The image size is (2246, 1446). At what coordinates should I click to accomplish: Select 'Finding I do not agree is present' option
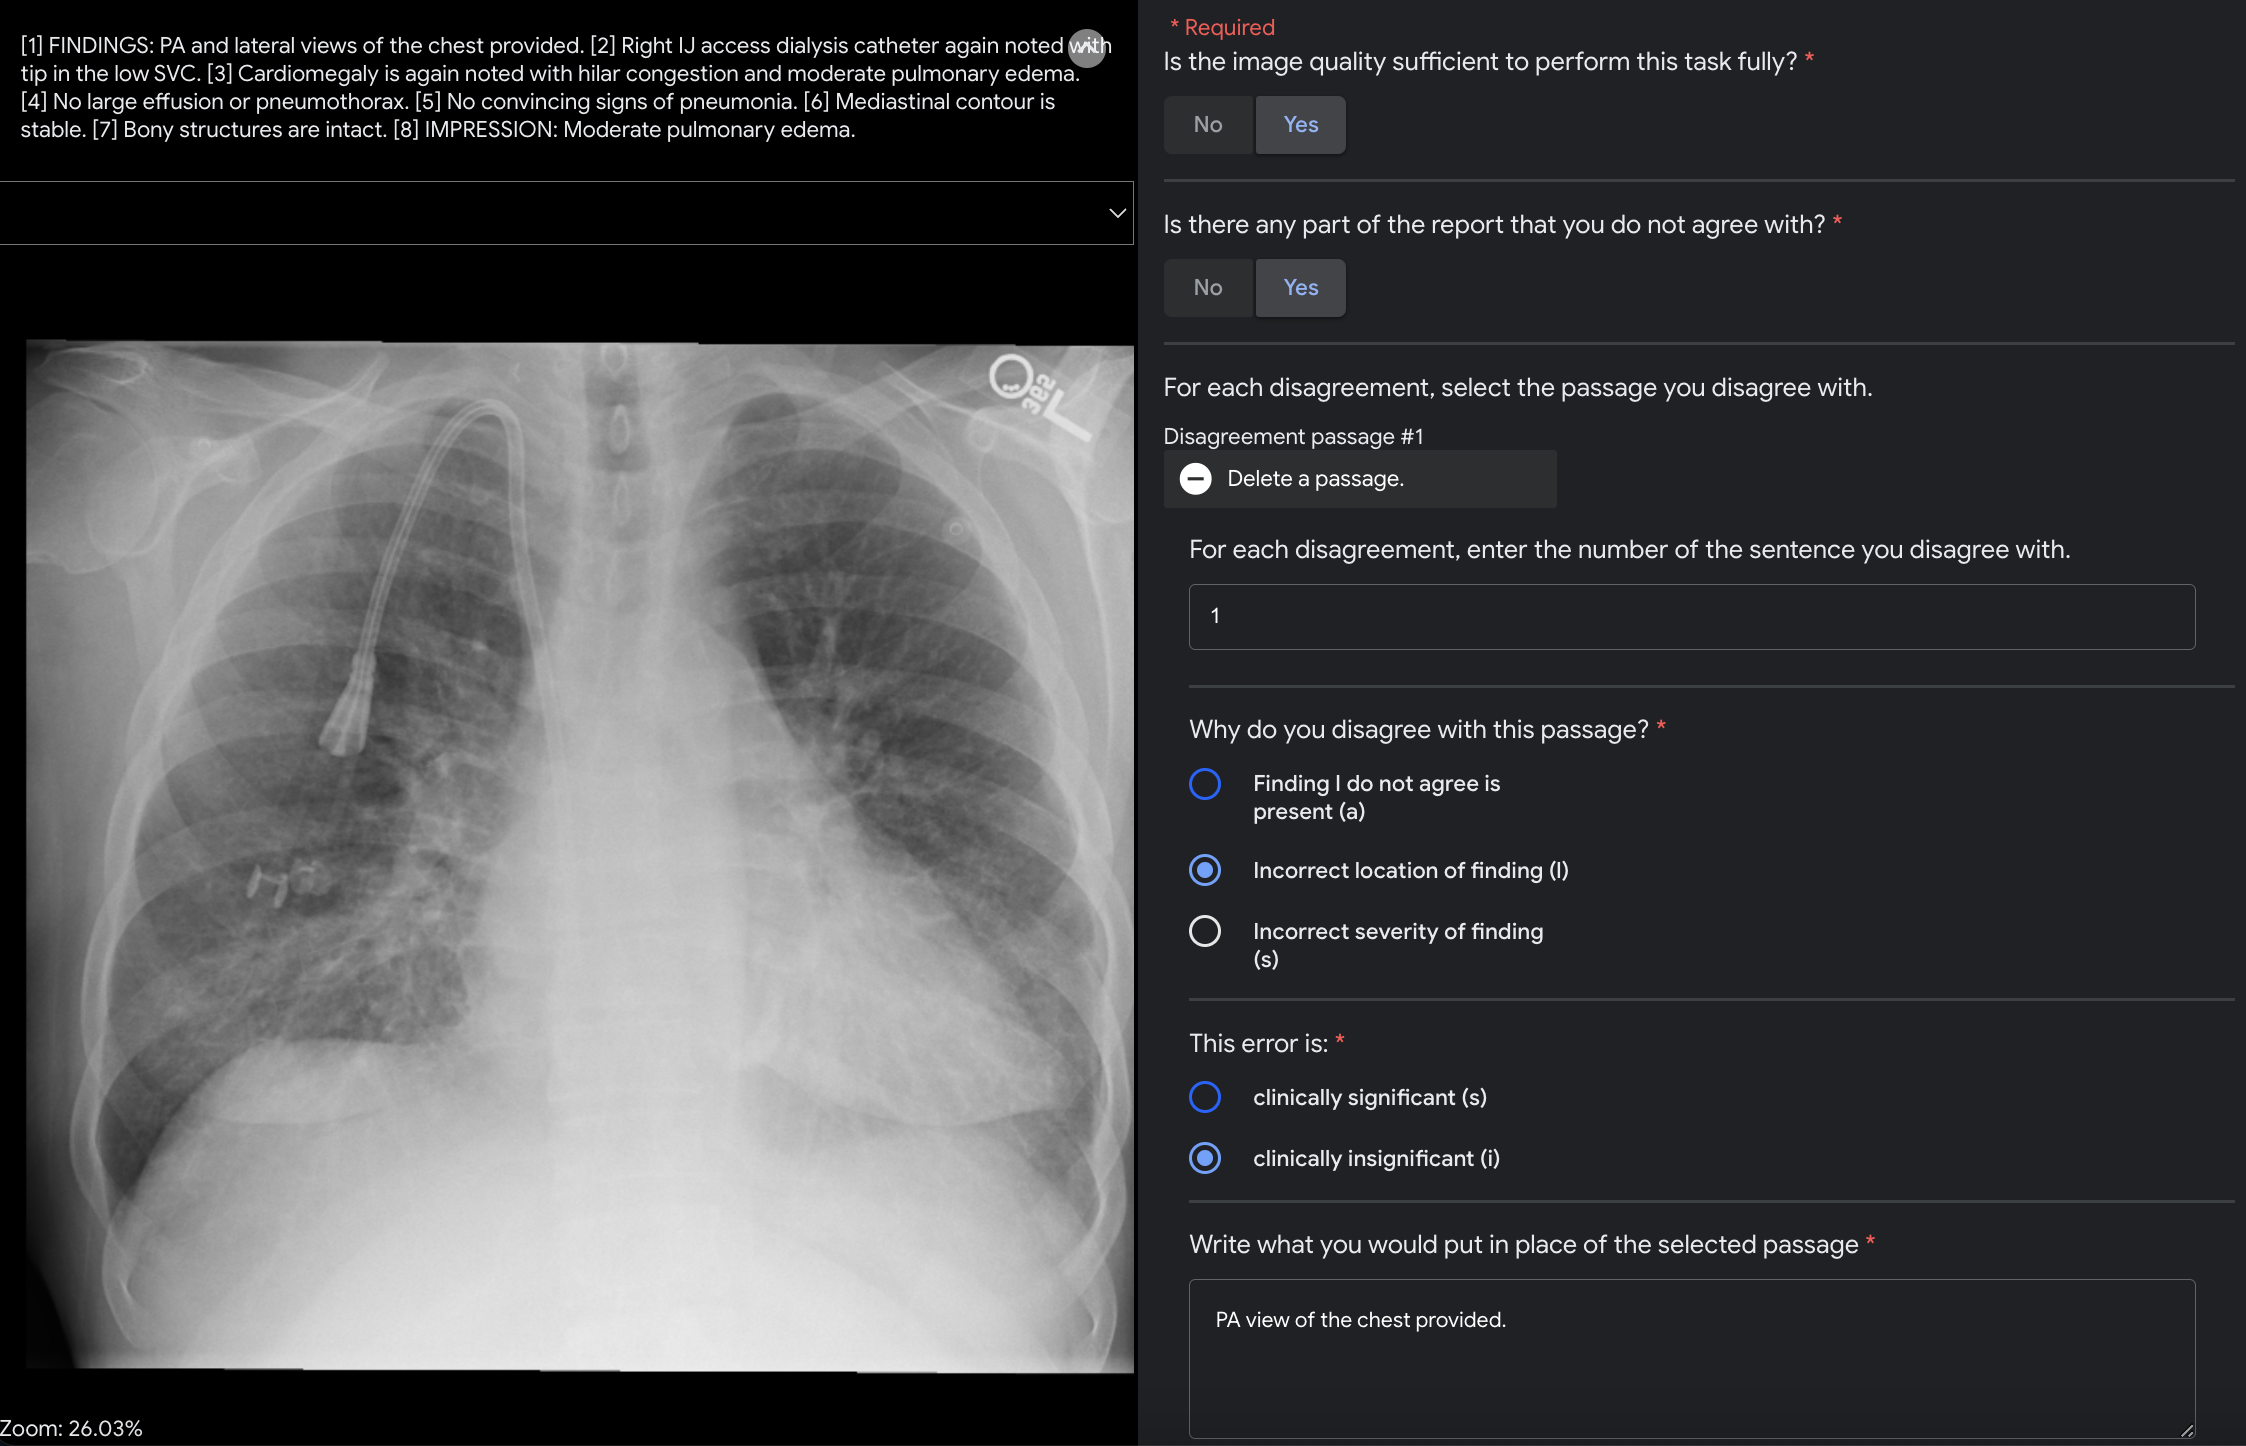[1205, 784]
